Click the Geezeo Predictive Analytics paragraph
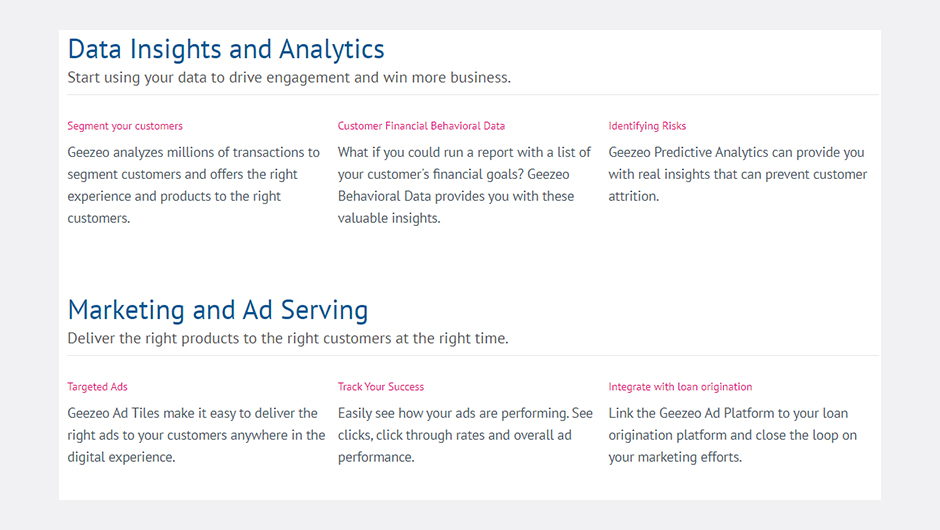940x530 pixels. 737,174
